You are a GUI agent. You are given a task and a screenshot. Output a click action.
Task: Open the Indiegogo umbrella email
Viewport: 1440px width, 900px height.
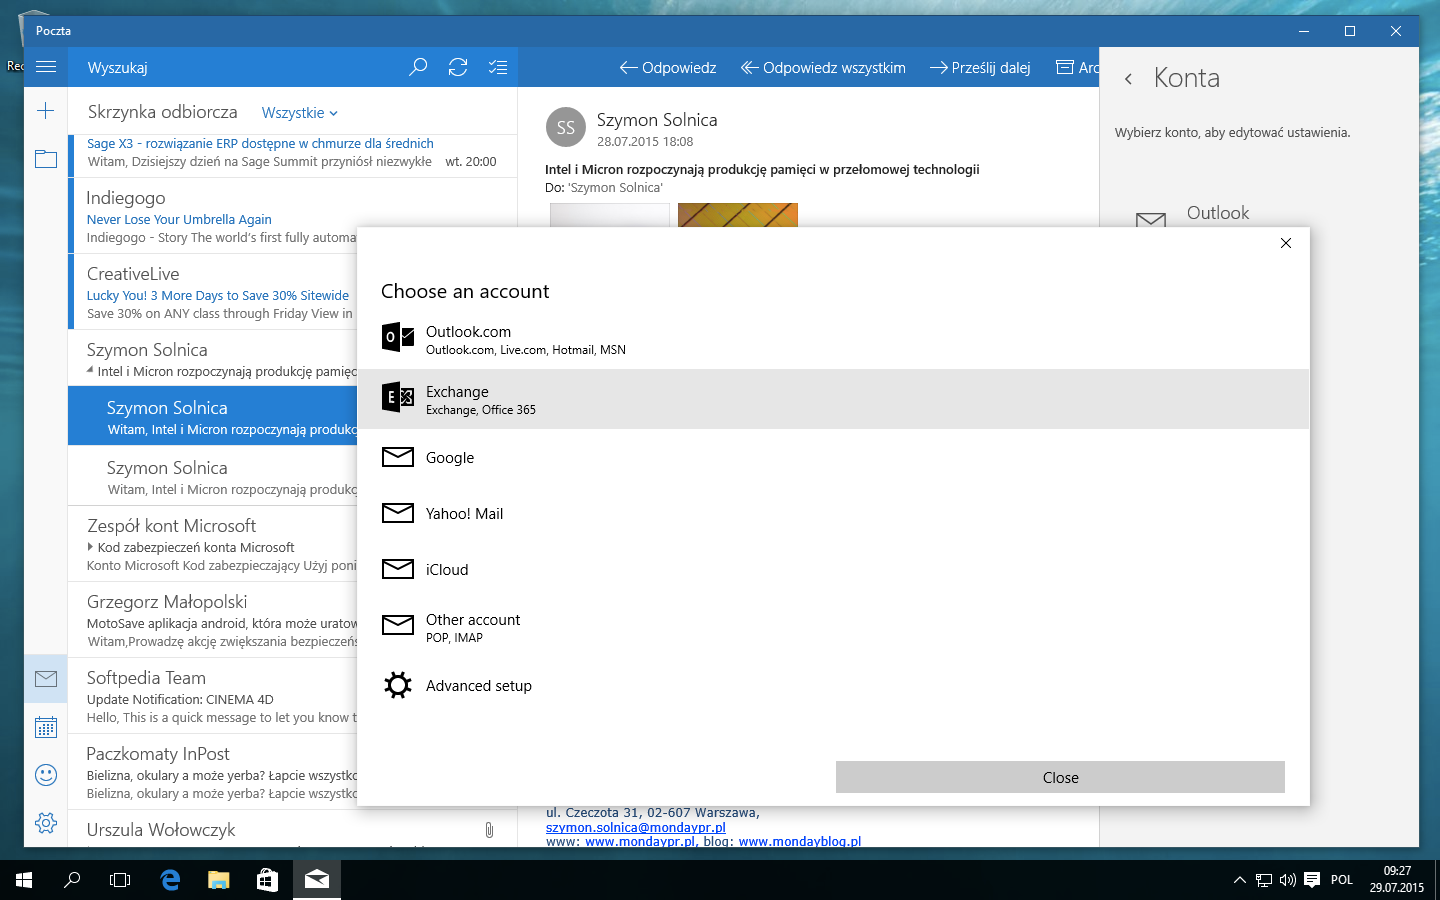point(213,216)
